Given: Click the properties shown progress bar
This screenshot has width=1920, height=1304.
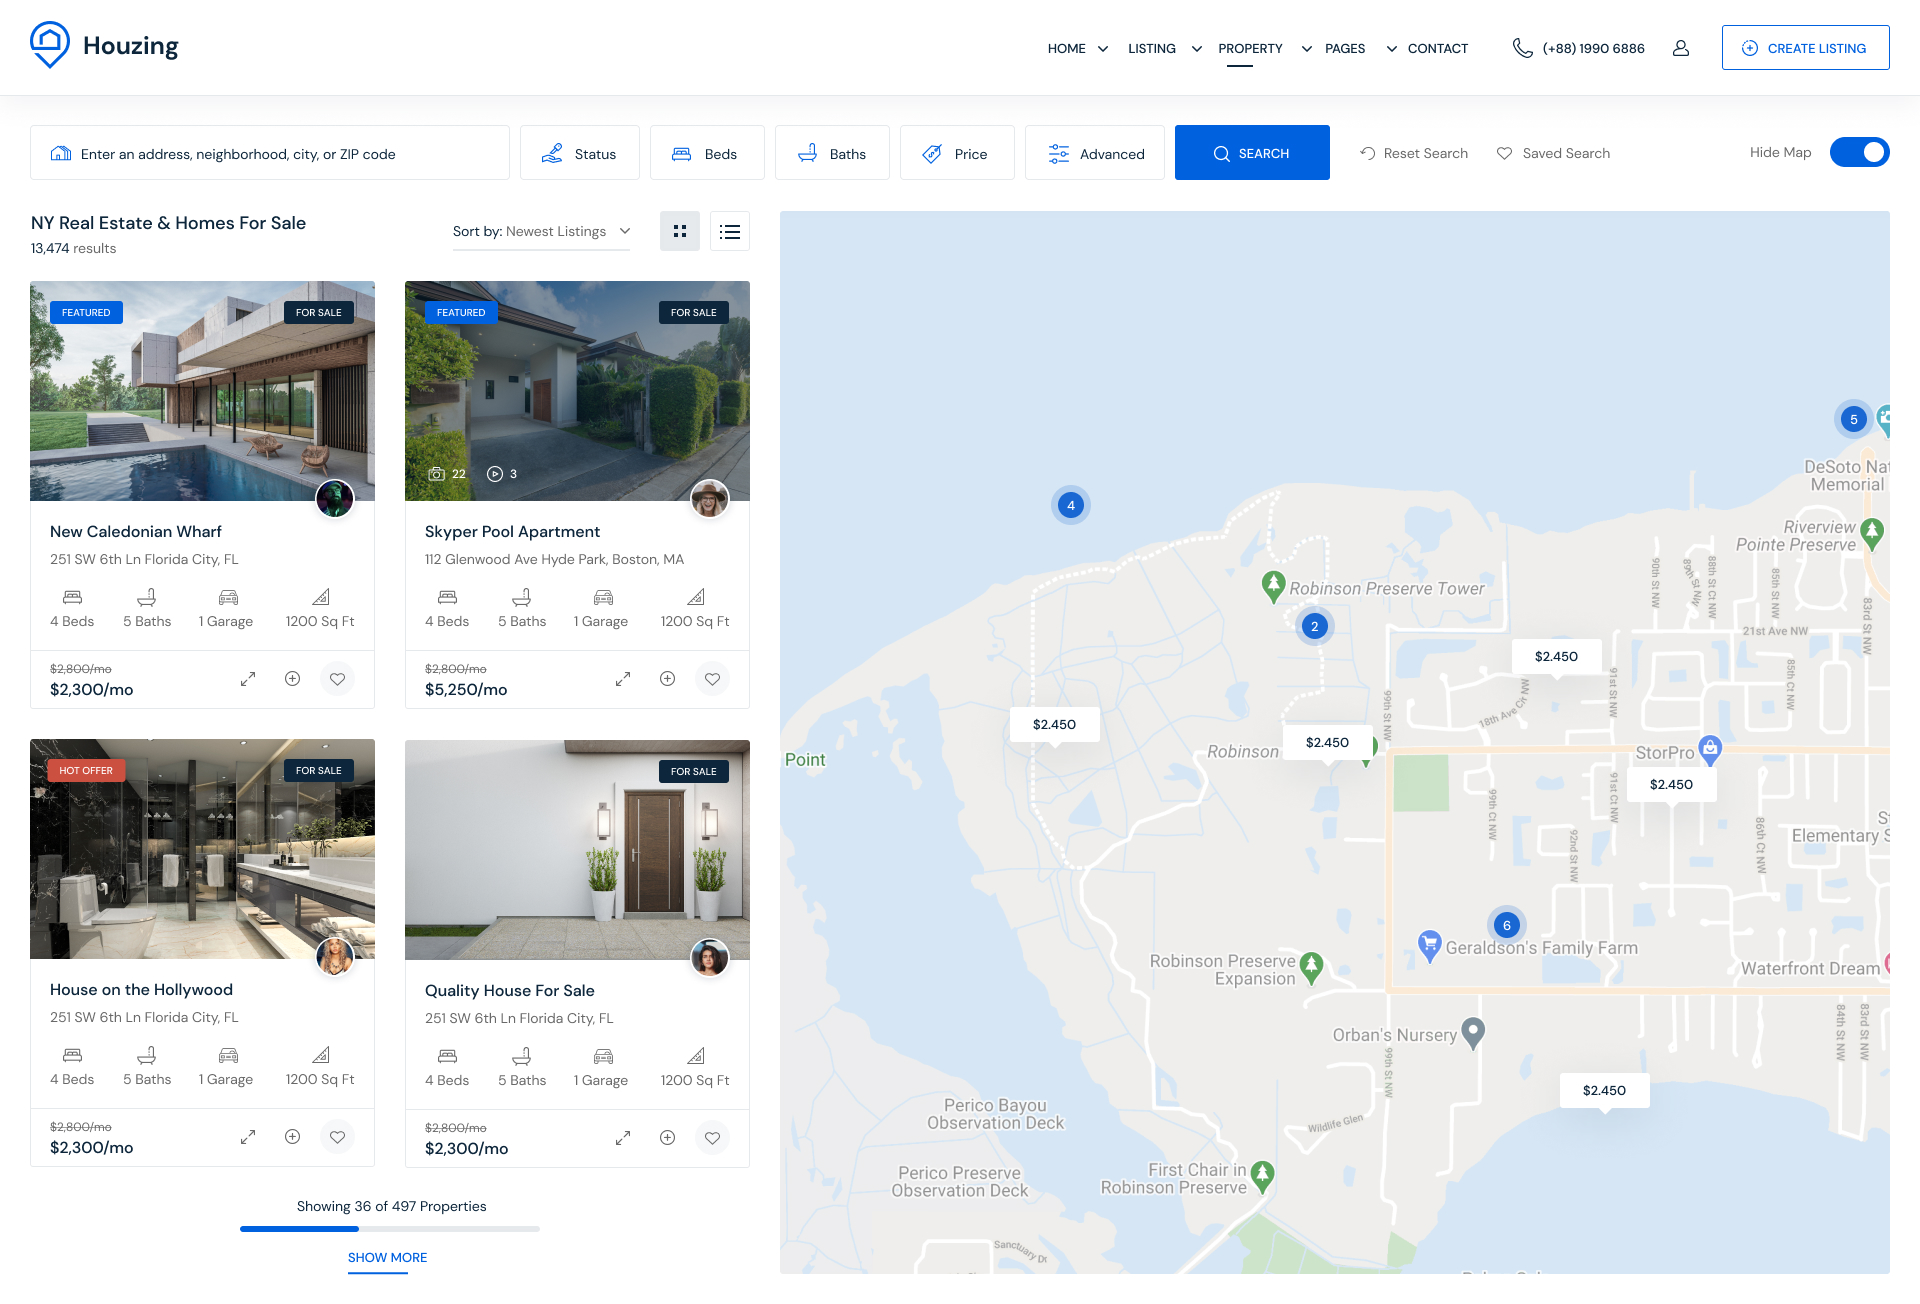Looking at the screenshot, I should tap(390, 1228).
